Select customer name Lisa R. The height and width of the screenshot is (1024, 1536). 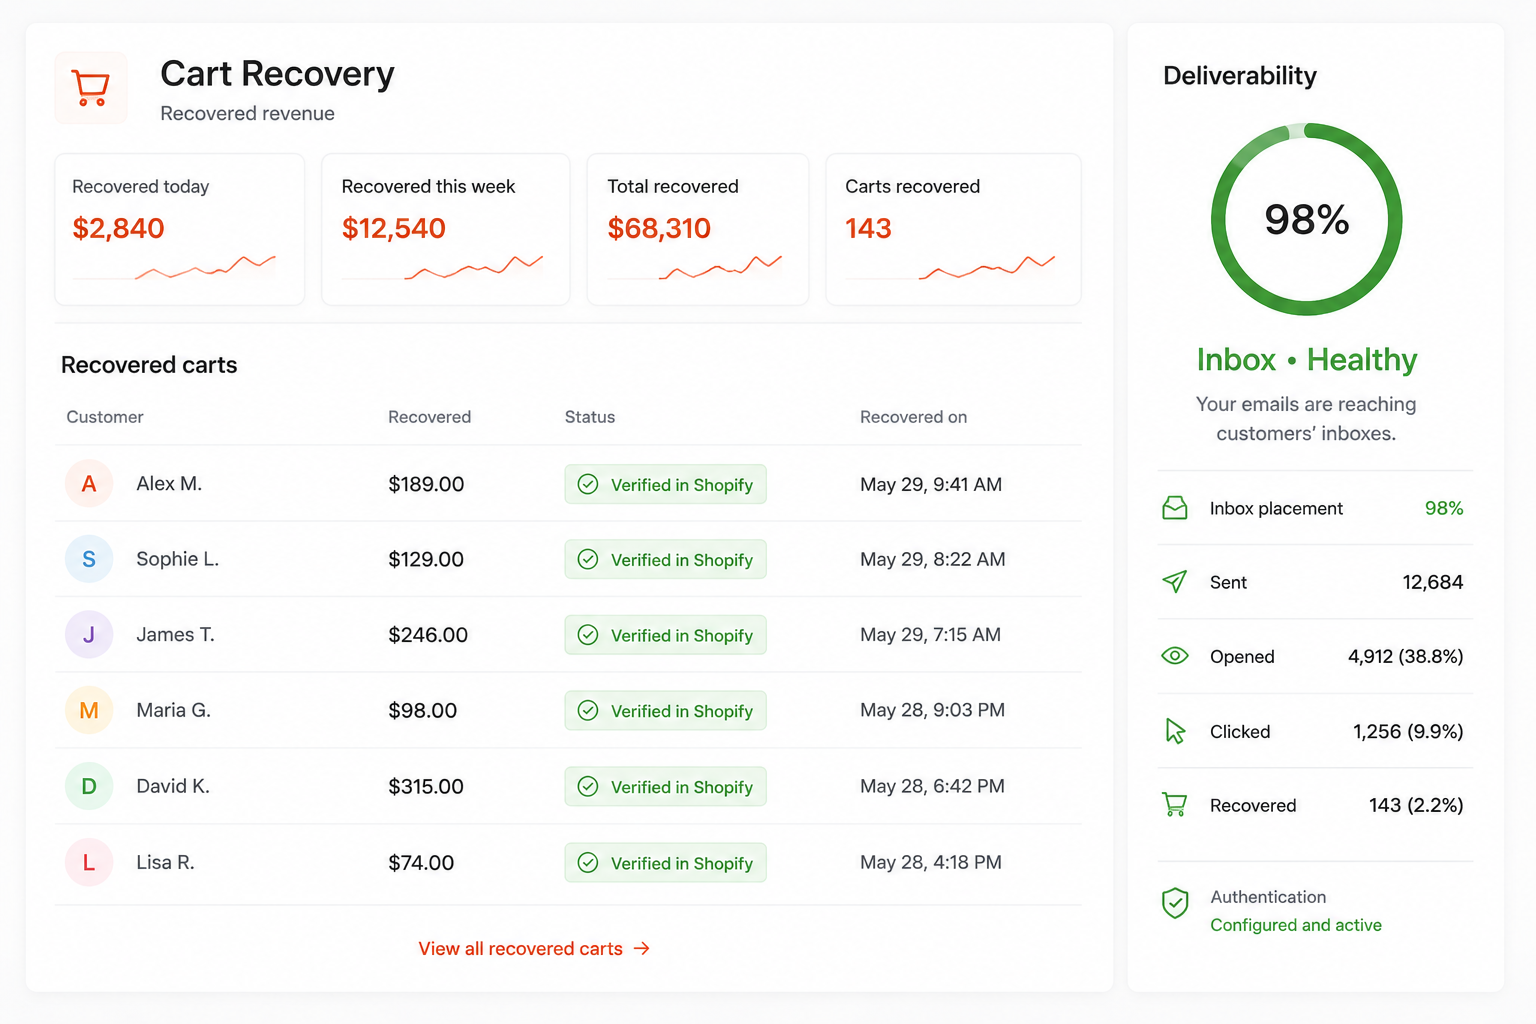pos(165,862)
